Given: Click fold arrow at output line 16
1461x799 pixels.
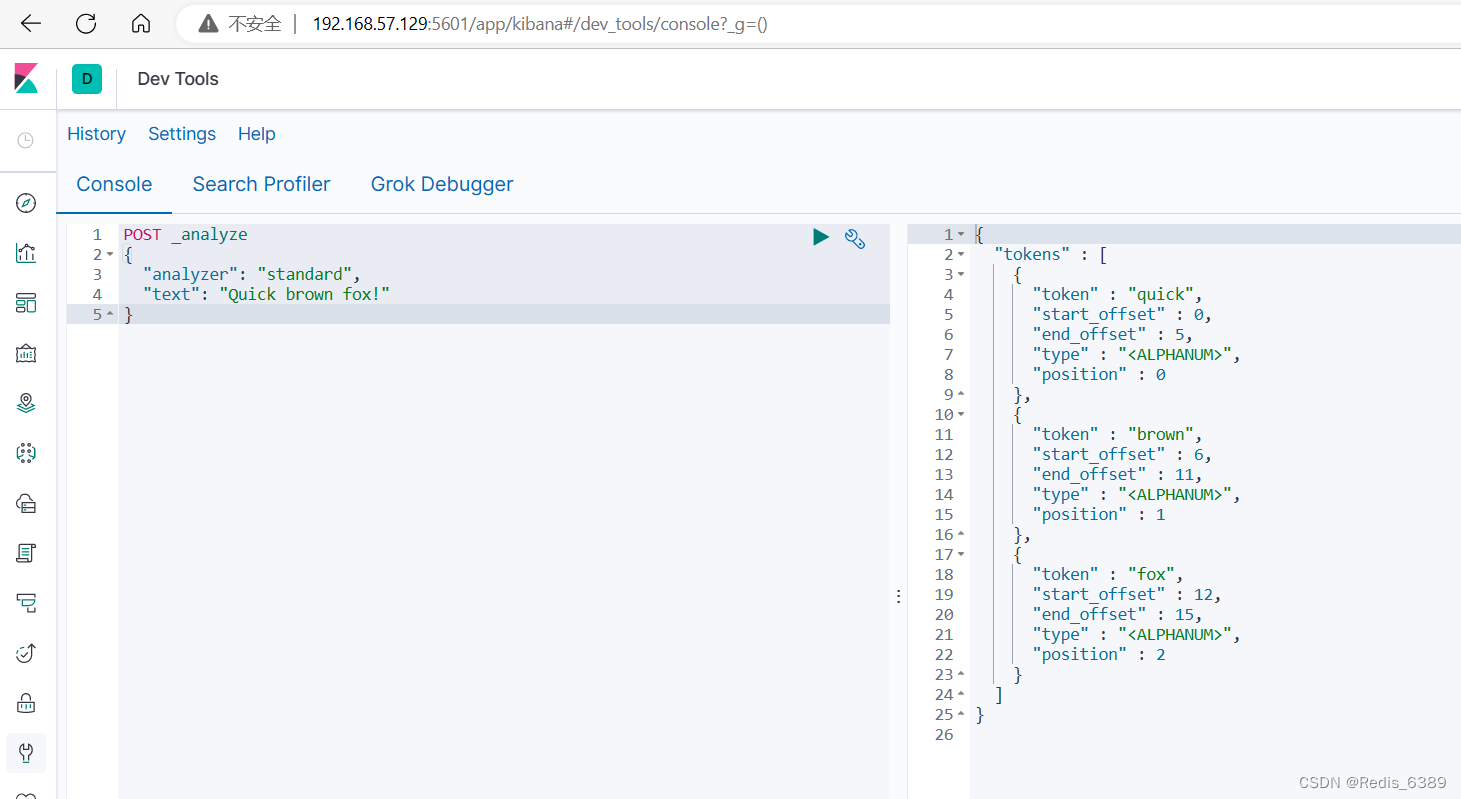Looking at the screenshot, I should (x=961, y=534).
